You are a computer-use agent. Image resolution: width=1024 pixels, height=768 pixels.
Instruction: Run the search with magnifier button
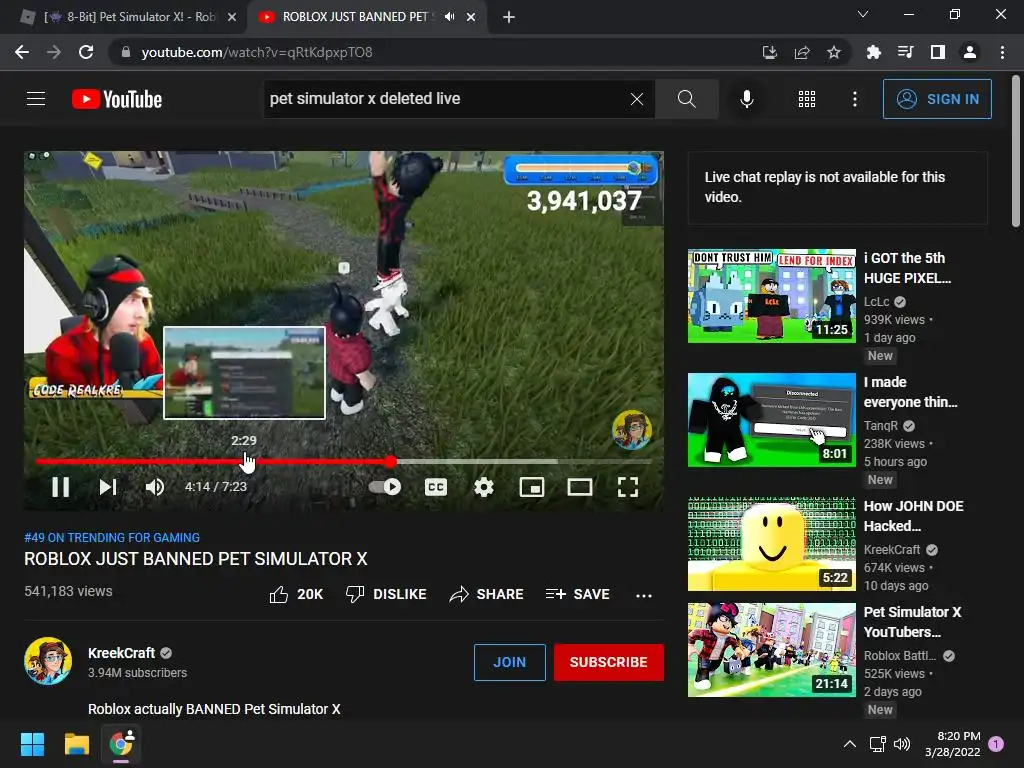click(686, 99)
